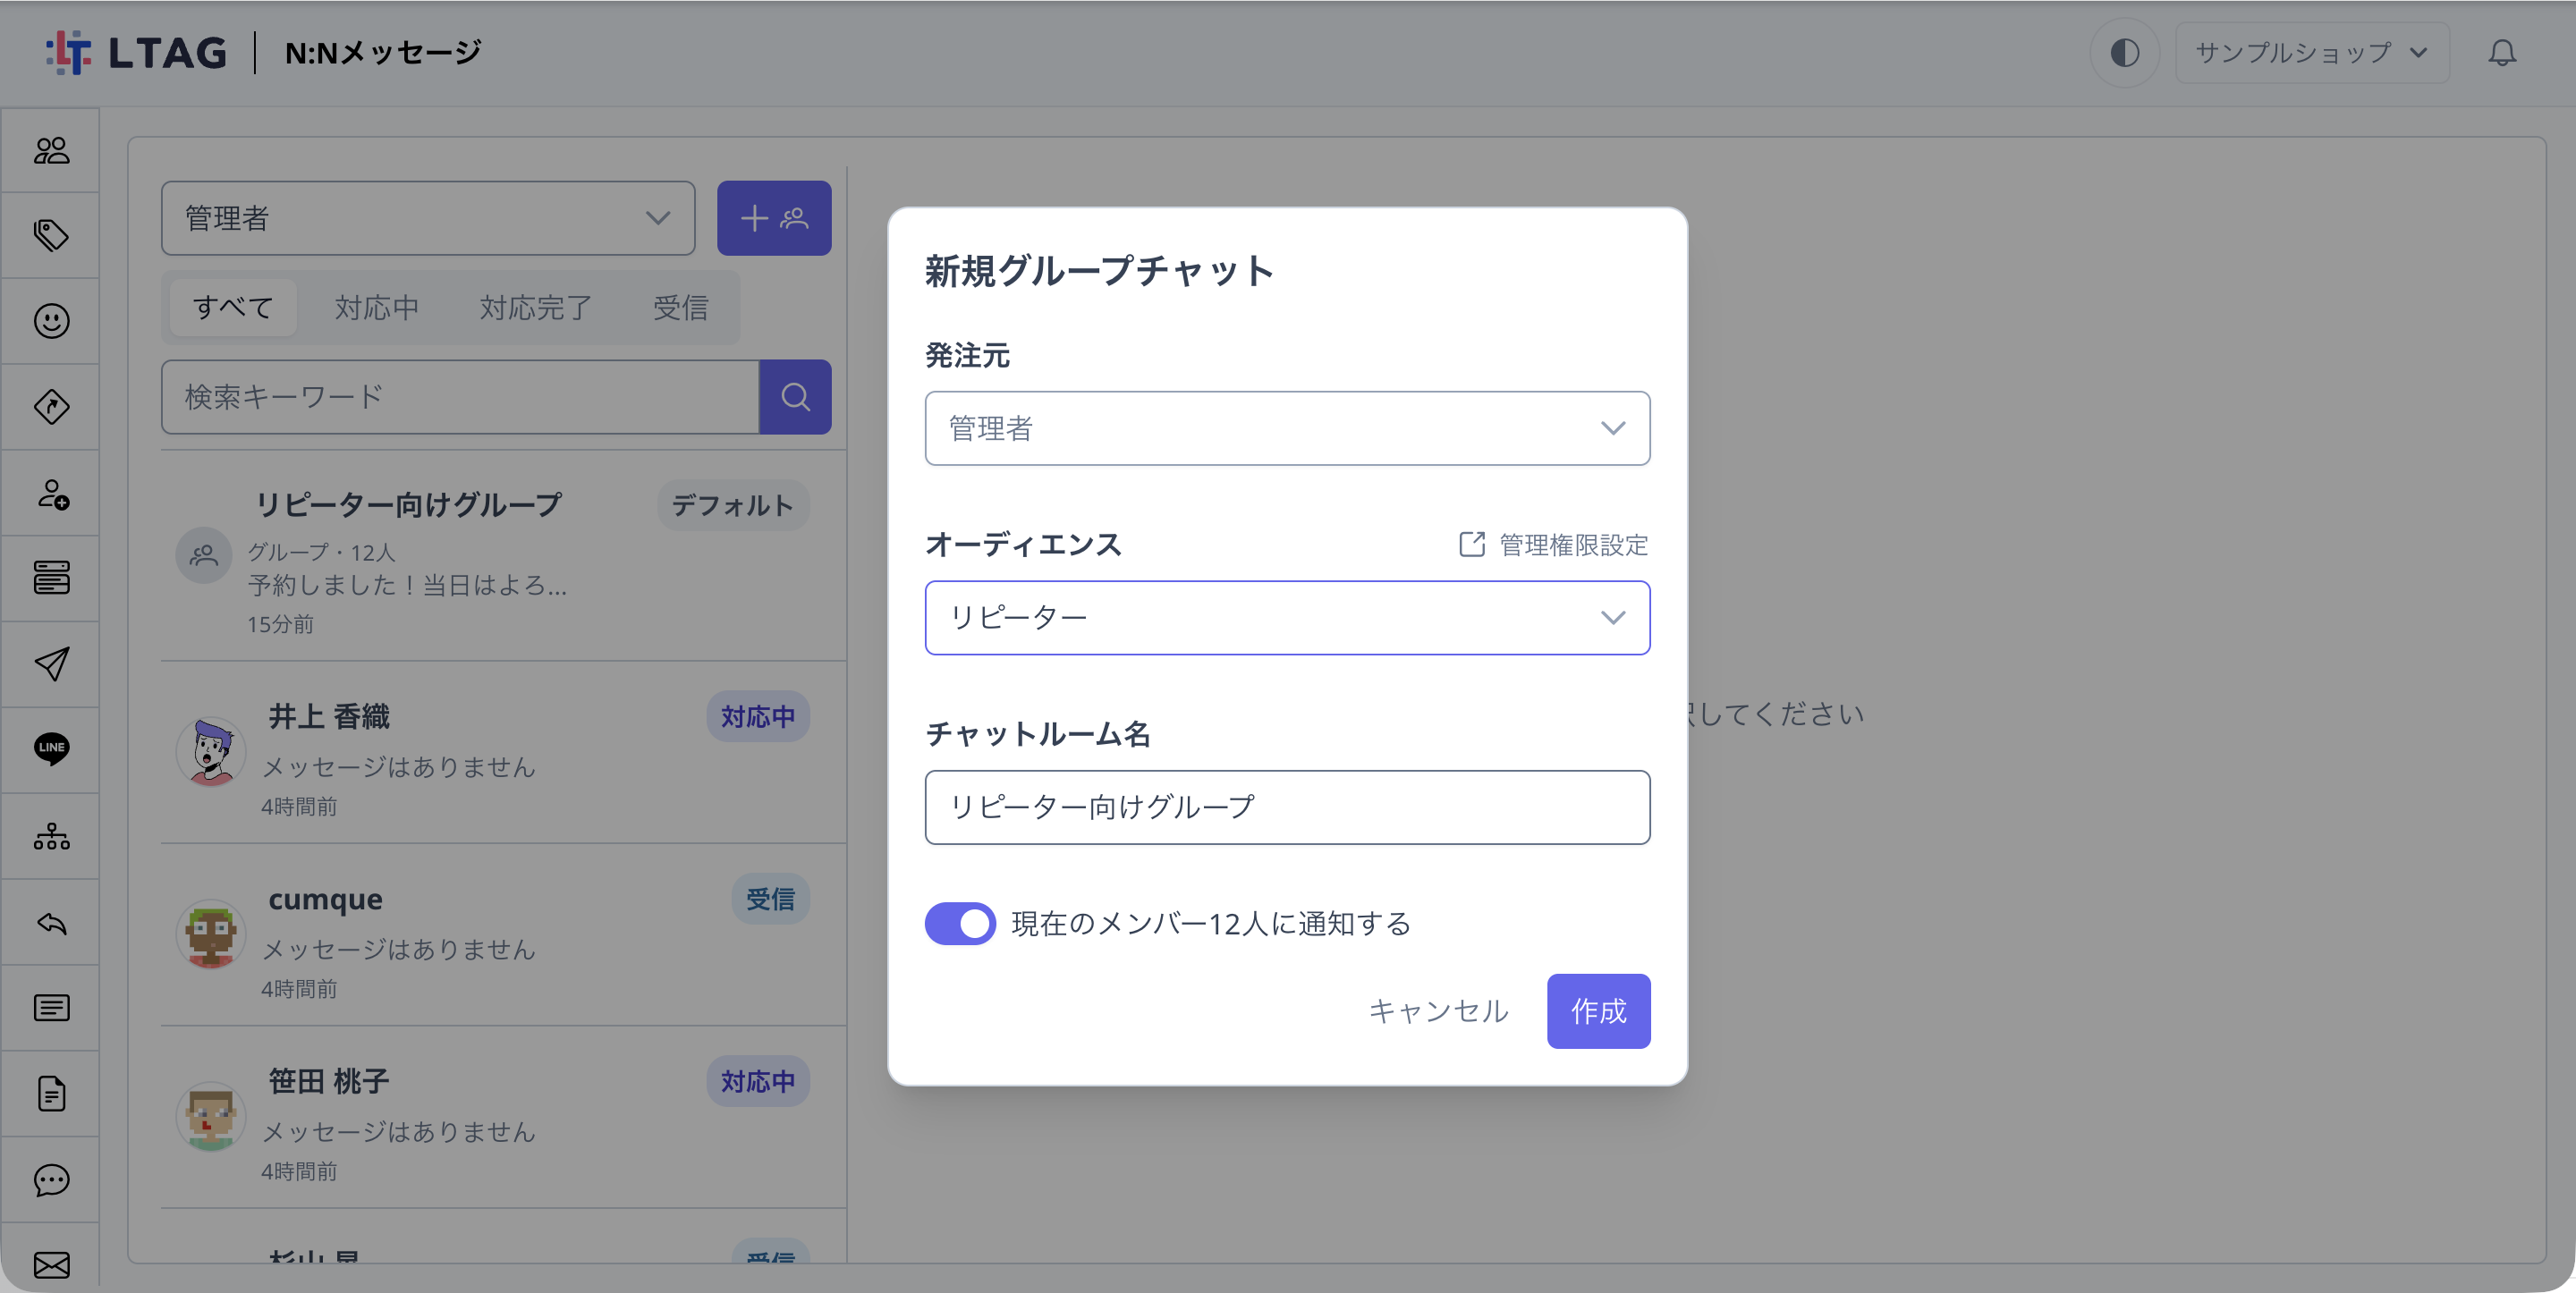
Task: Click 井上 香織's avatar thumbnail
Action: (210, 752)
